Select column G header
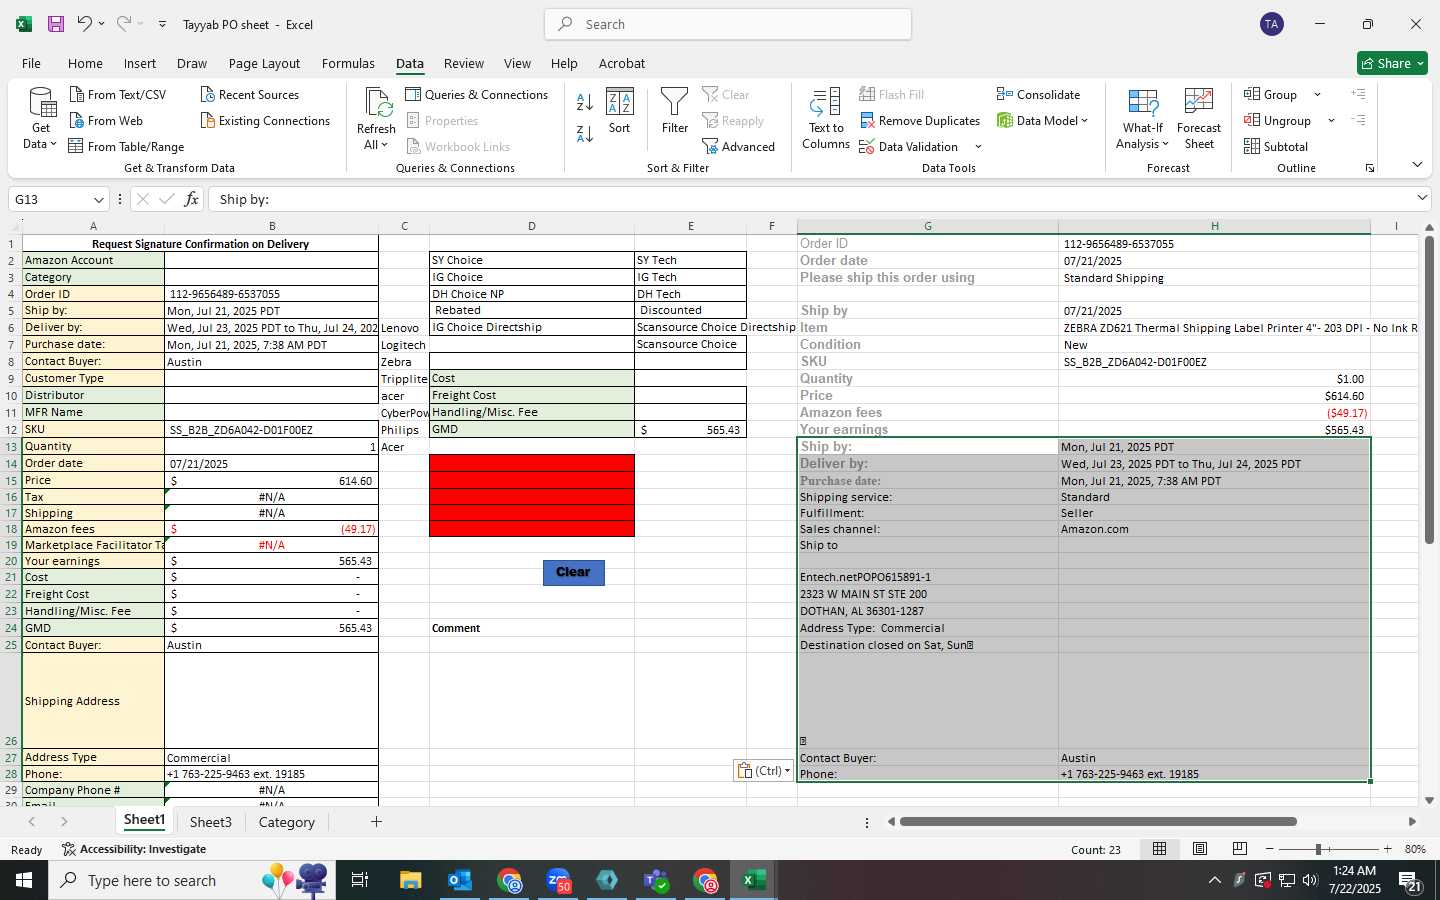1440x900 pixels. (928, 226)
